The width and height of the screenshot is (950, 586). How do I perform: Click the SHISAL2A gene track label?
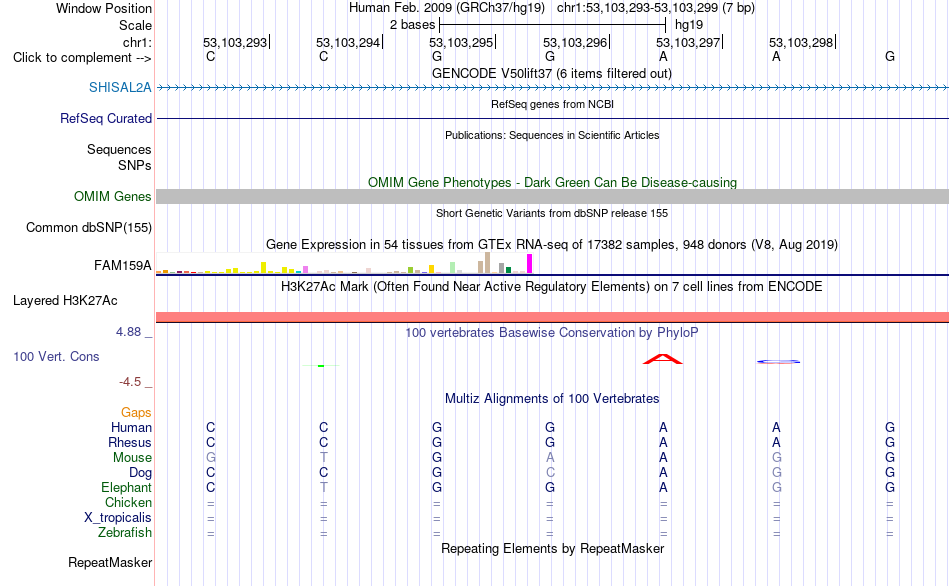[x=120, y=87]
